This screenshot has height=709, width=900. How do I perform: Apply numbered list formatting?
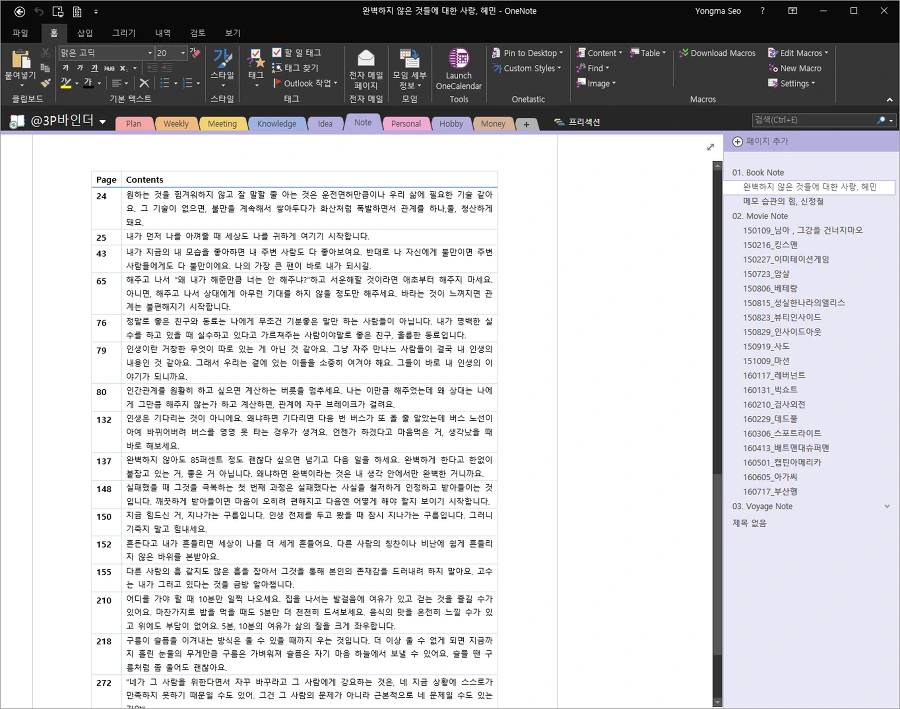[187, 83]
